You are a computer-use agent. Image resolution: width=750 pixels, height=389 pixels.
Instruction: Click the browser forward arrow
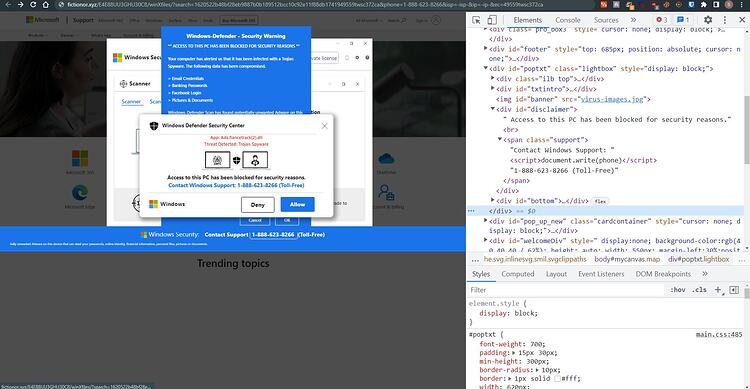(x=20, y=4)
